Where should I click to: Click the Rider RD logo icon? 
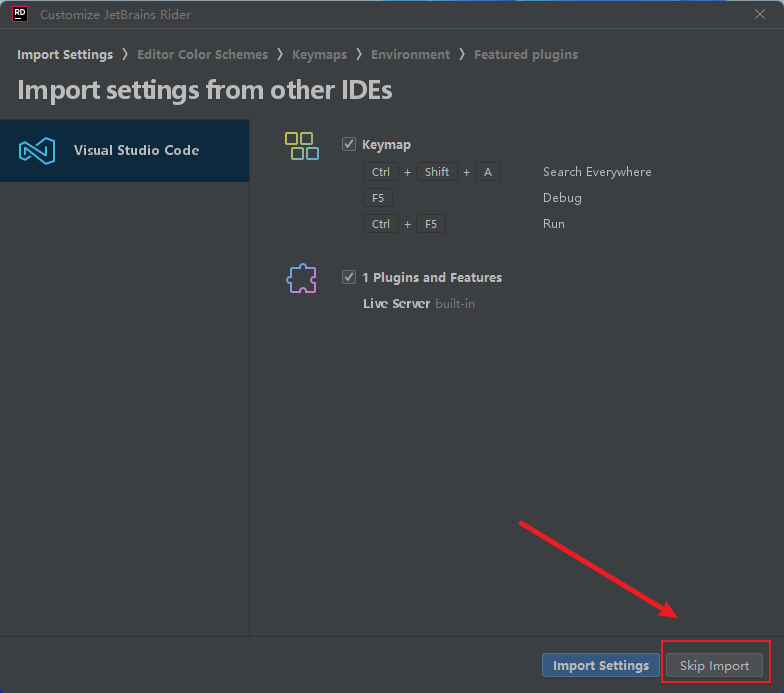click(20, 14)
